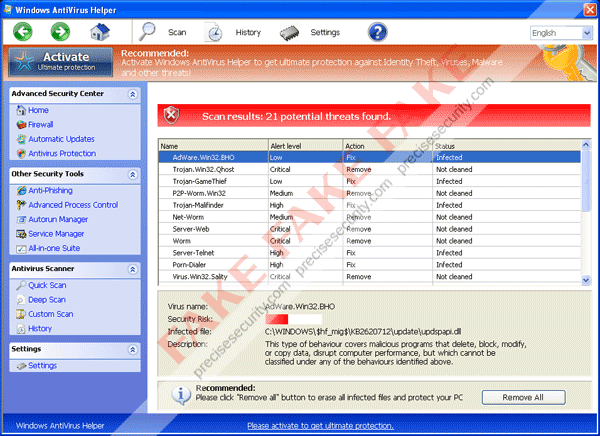Click the star icon on Activate banner
Screen dimensions: 600x436
click(24, 61)
